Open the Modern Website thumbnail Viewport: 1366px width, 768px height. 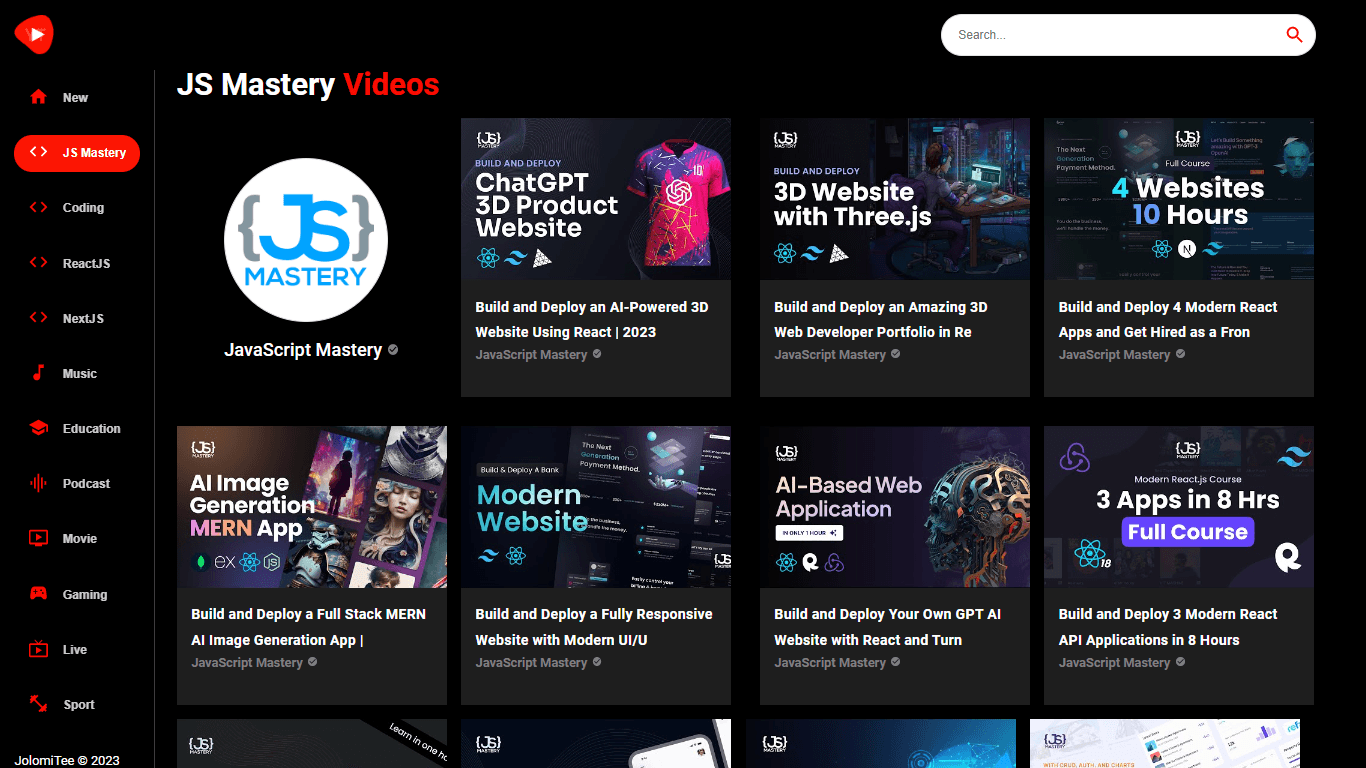point(596,507)
